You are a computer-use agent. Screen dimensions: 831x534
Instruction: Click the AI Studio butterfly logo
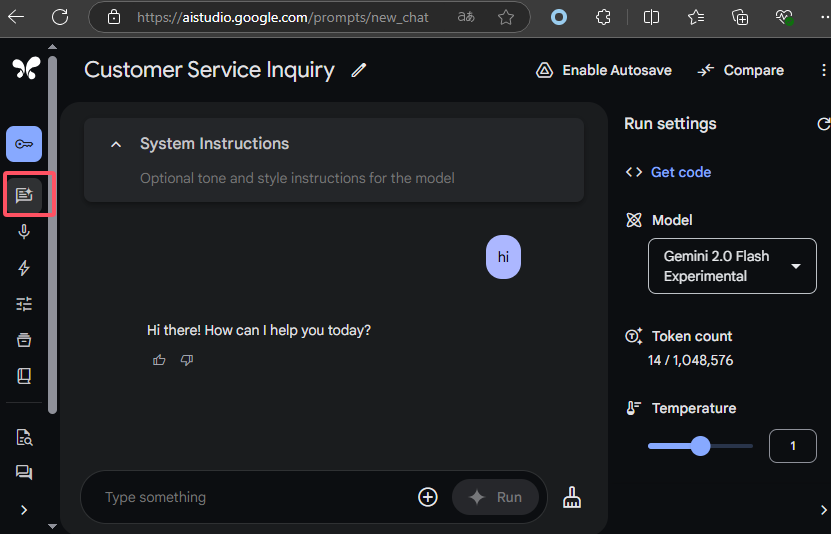coord(26,69)
